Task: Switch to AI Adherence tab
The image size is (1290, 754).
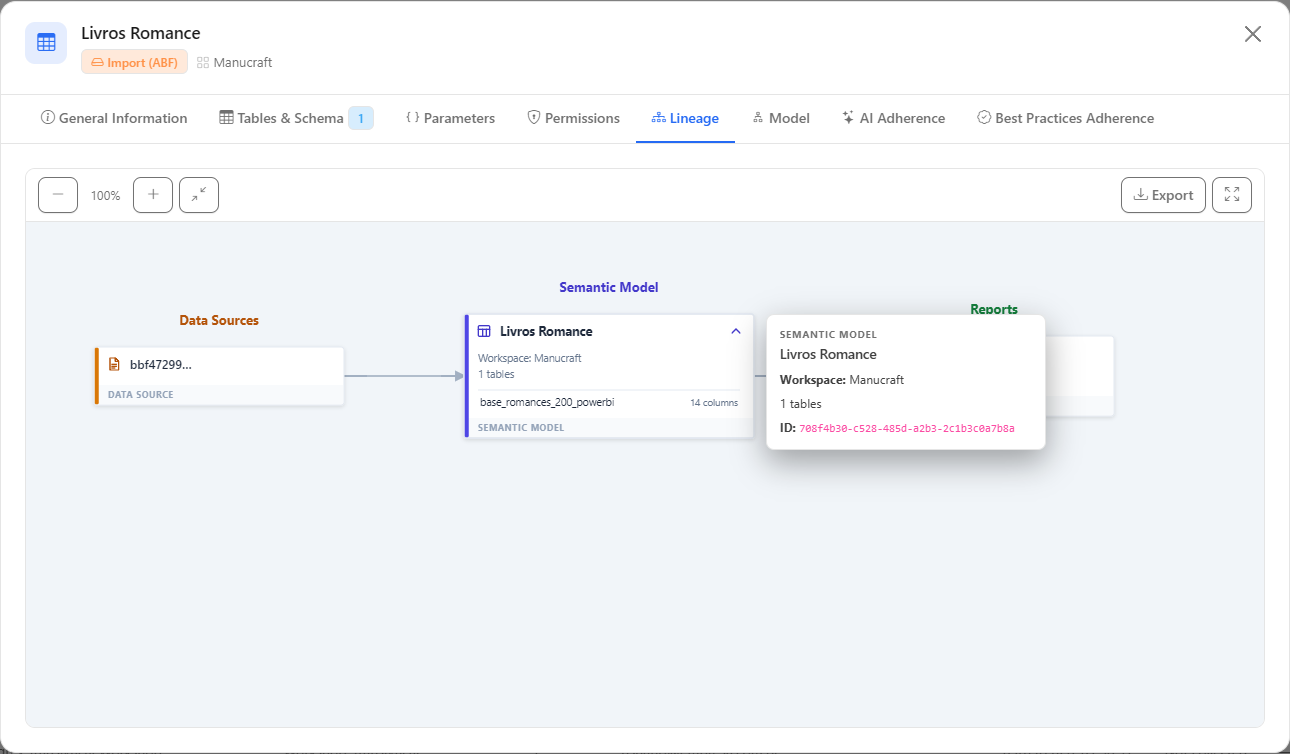Action: click(x=893, y=118)
